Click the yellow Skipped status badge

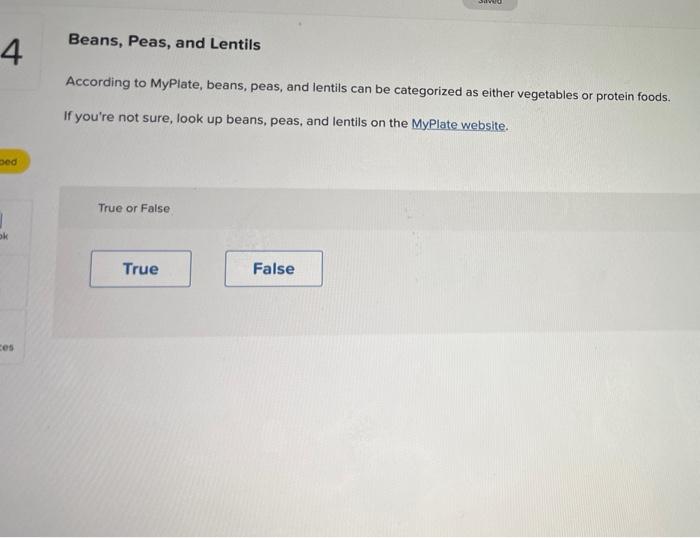coord(12,161)
